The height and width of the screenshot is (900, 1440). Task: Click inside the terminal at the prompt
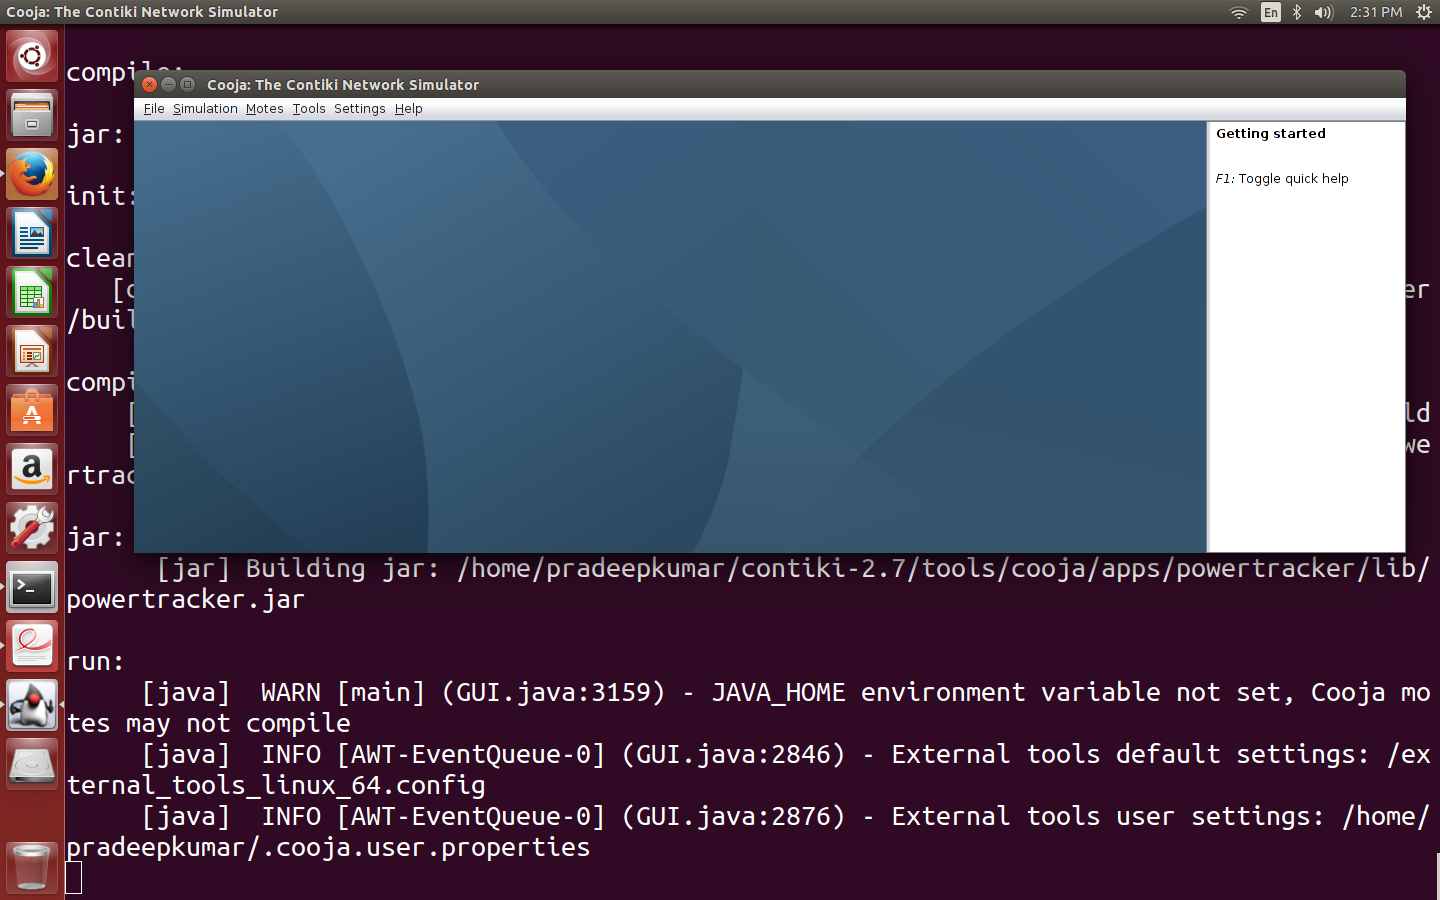click(73, 876)
